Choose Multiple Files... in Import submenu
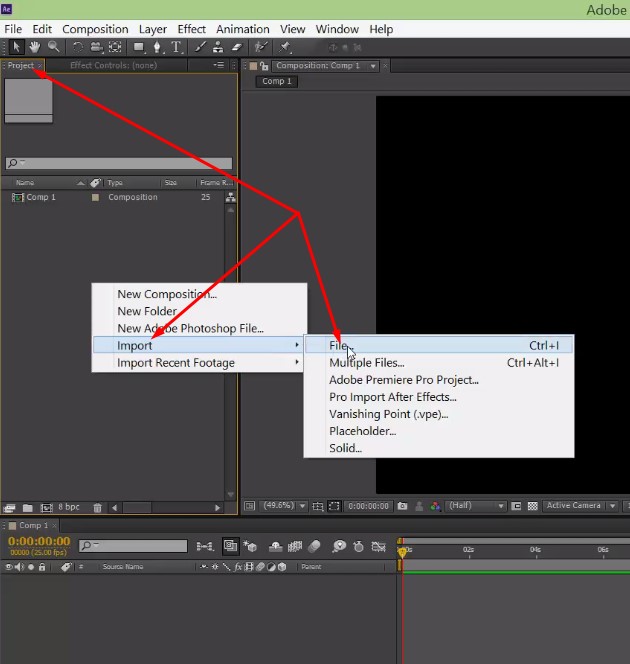This screenshot has width=630, height=664. click(x=439, y=363)
